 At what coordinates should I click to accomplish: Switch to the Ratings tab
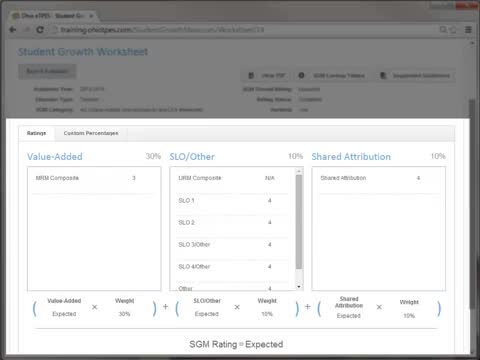pyautogui.click(x=37, y=133)
